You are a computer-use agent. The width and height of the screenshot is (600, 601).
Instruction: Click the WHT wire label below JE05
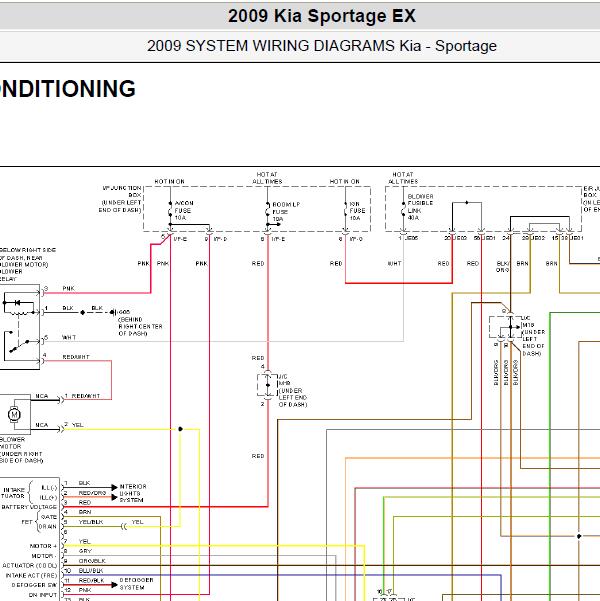394,264
